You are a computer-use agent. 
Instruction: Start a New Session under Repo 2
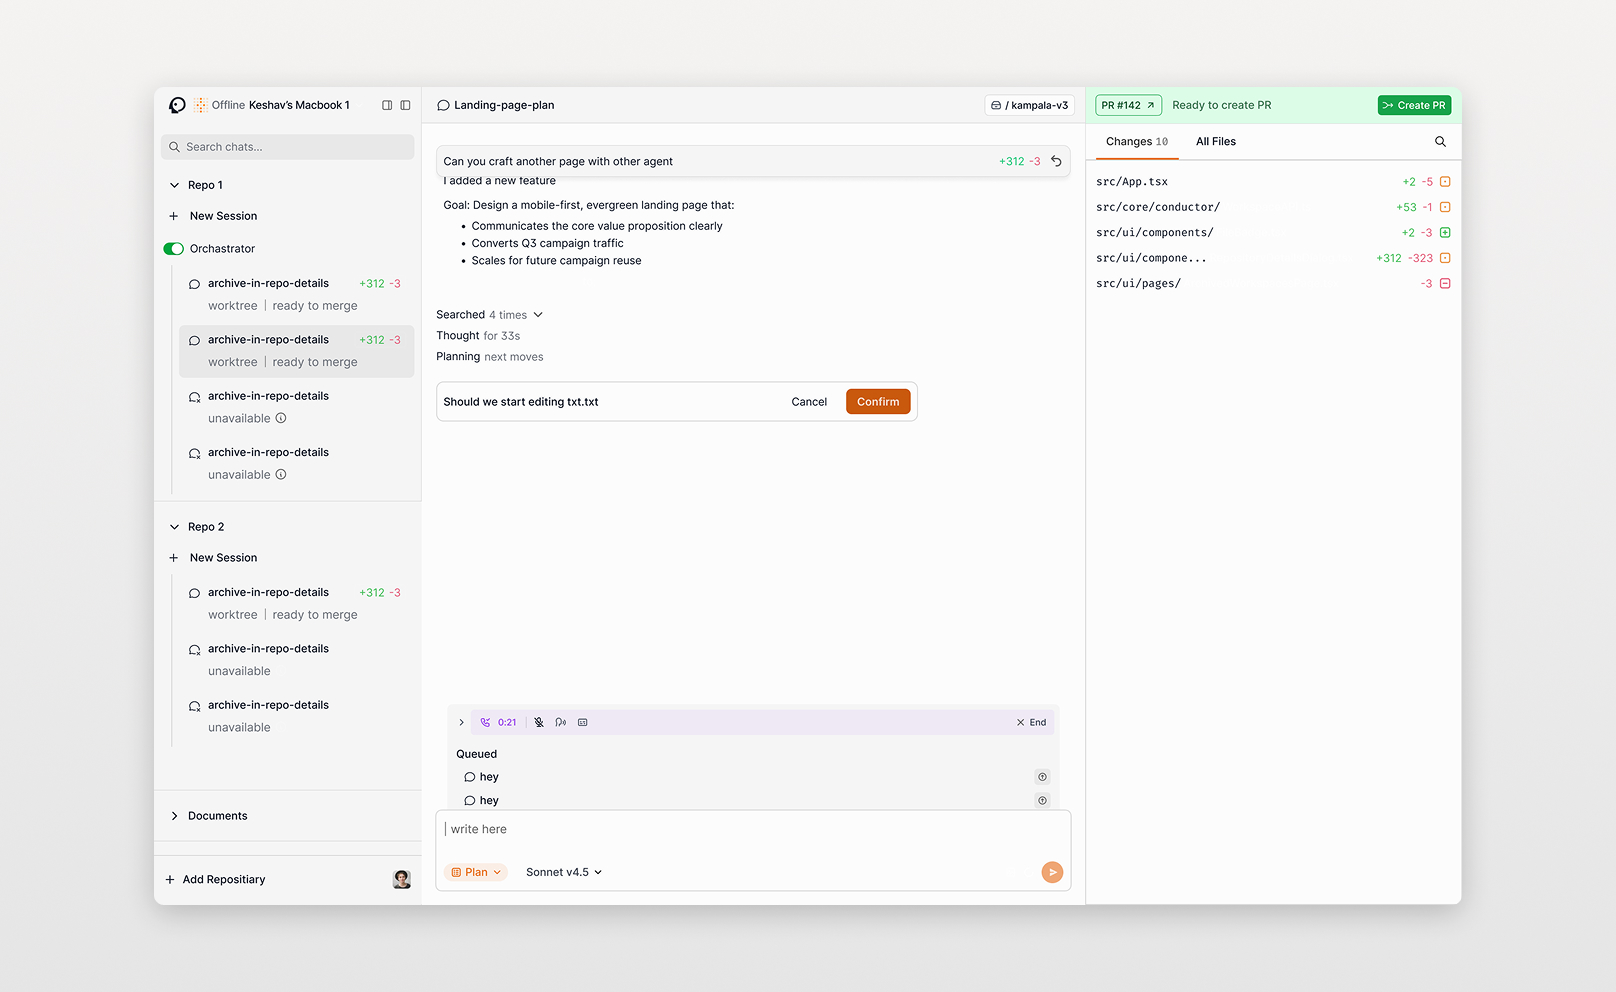213,558
